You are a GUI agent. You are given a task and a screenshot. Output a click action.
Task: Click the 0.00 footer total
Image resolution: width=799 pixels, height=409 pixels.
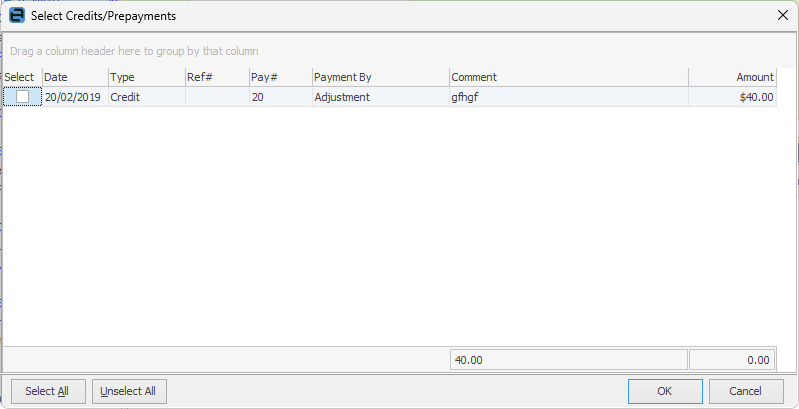click(x=732, y=360)
